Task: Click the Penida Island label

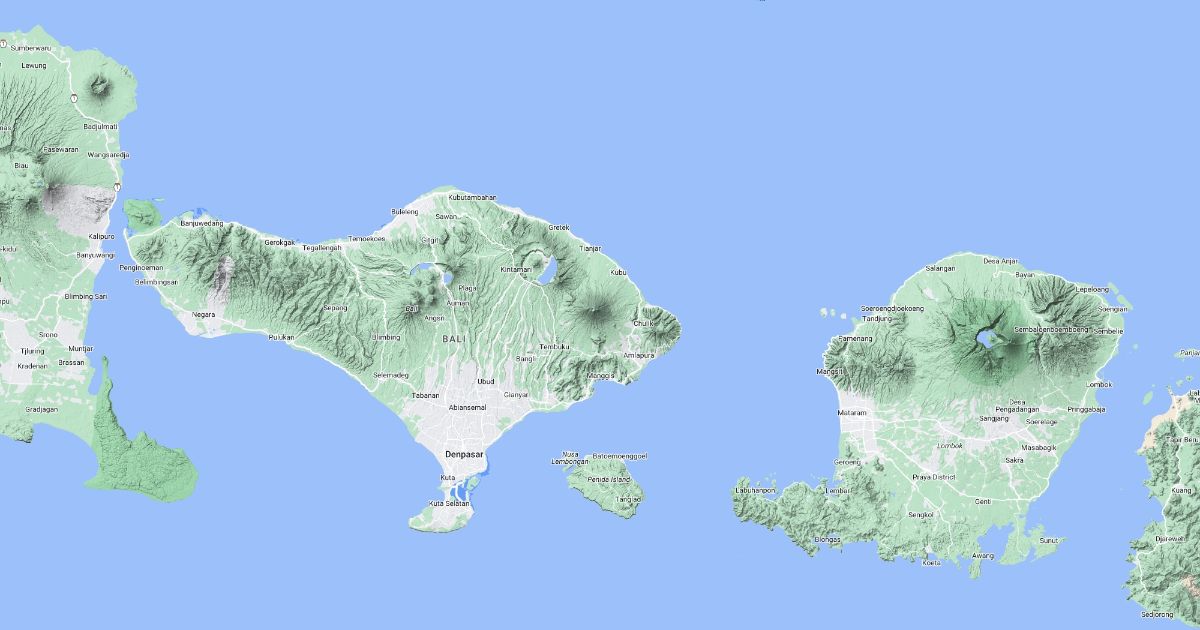Action: point(610,478)
